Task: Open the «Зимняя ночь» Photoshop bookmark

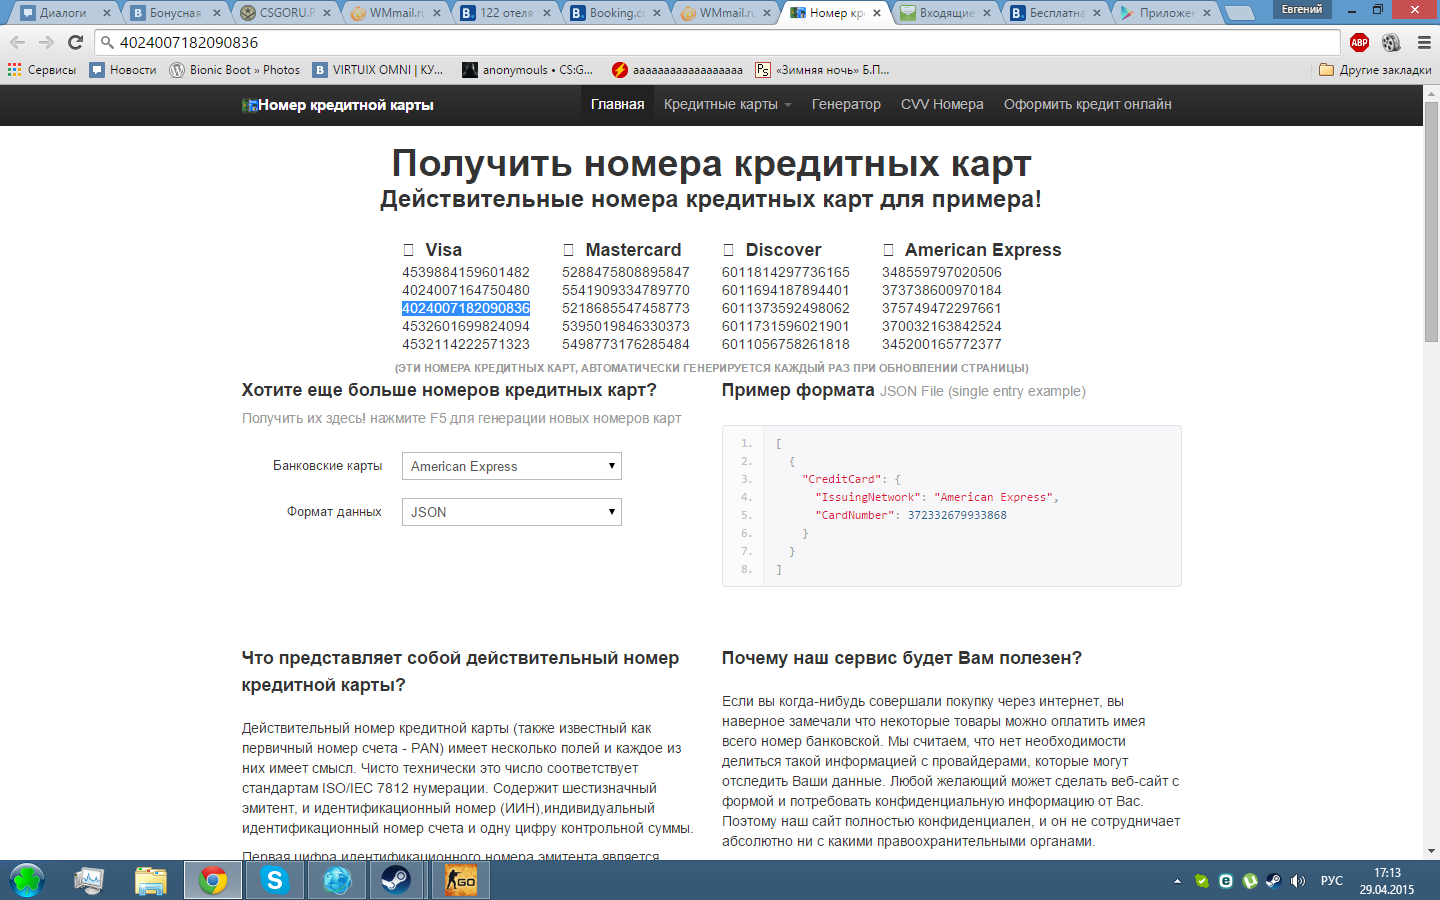Action: click(822, 70)
